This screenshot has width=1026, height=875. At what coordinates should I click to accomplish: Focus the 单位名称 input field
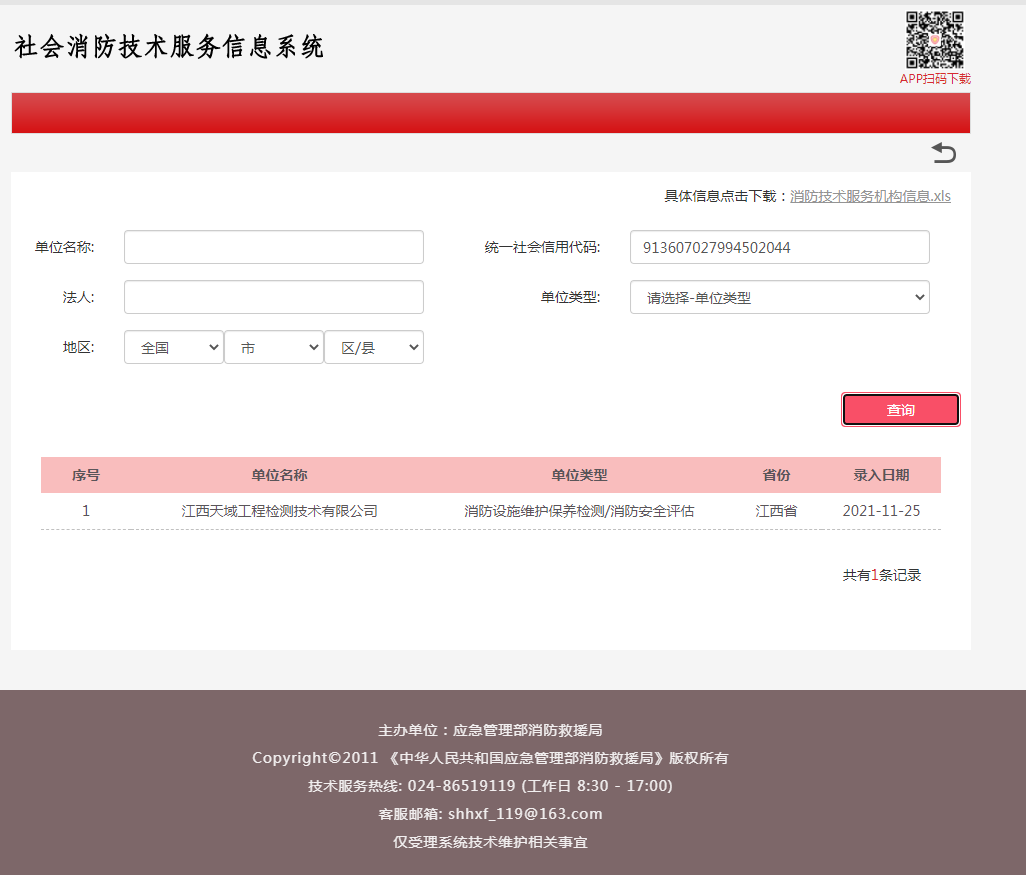pos(274,247)
